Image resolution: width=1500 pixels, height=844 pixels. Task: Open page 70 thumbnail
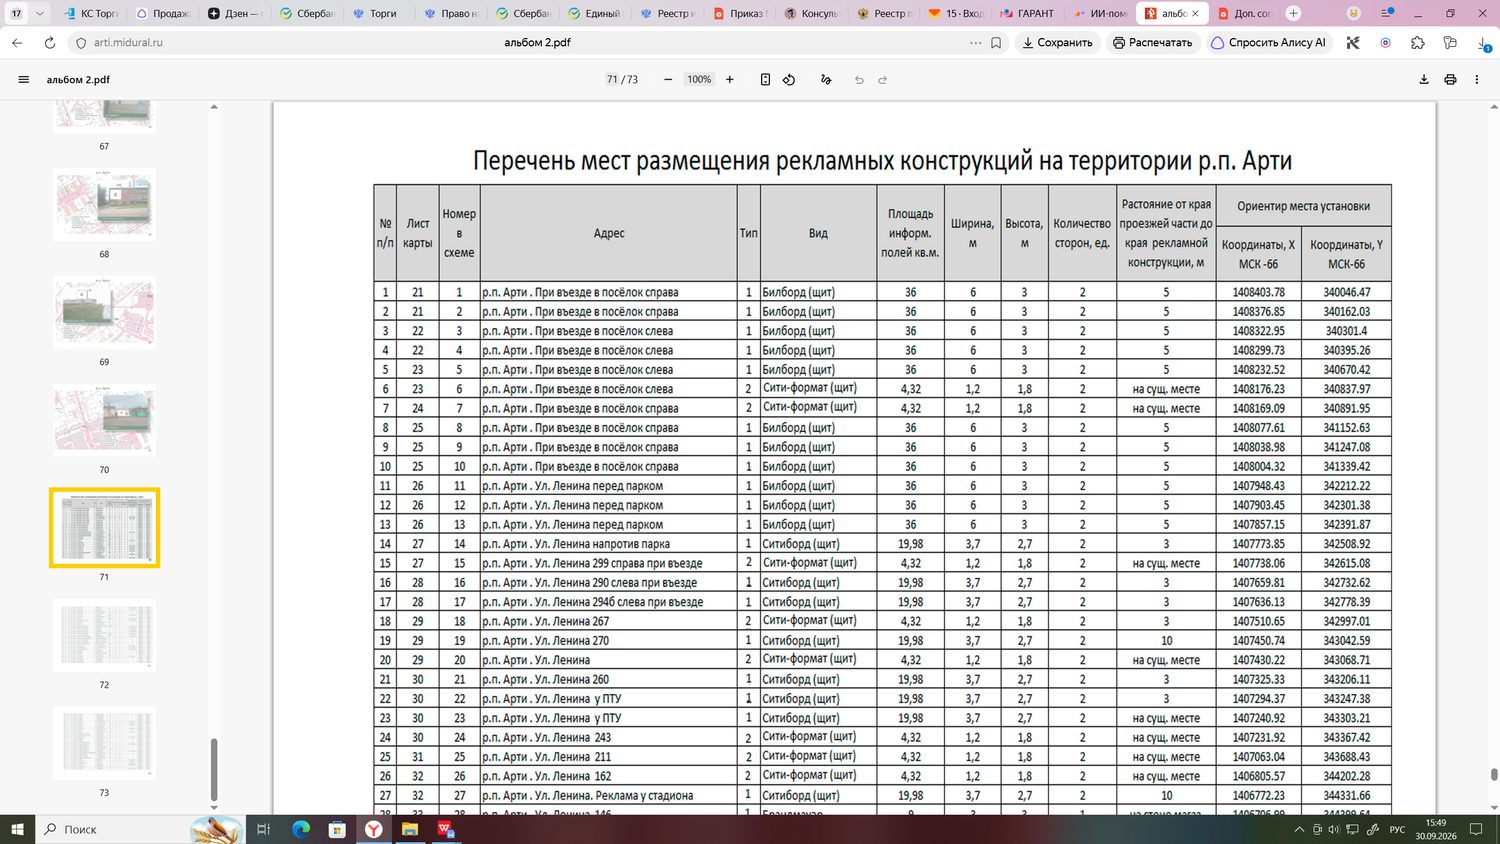[x=104, y=421]
